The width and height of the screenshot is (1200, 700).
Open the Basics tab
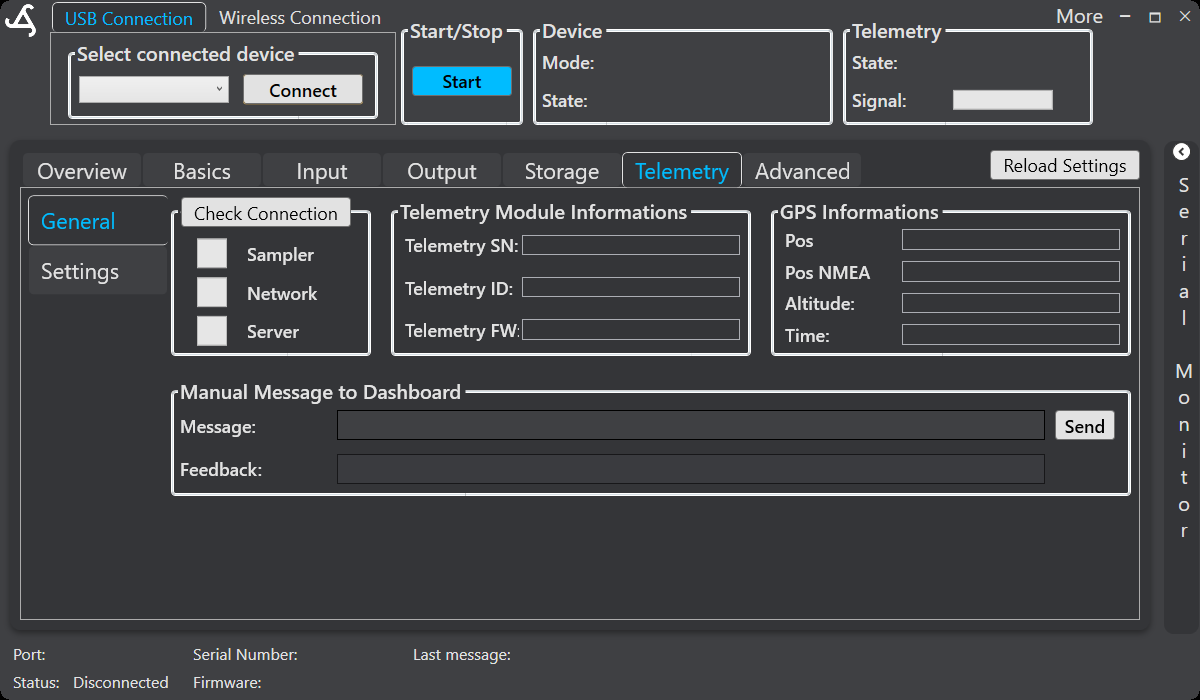202,171
